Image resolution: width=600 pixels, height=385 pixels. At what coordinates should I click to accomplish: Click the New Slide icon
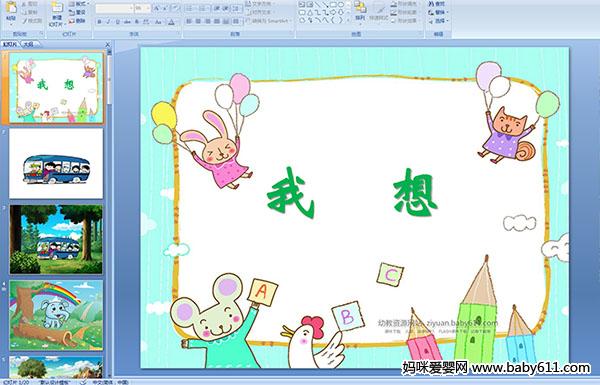57,8
